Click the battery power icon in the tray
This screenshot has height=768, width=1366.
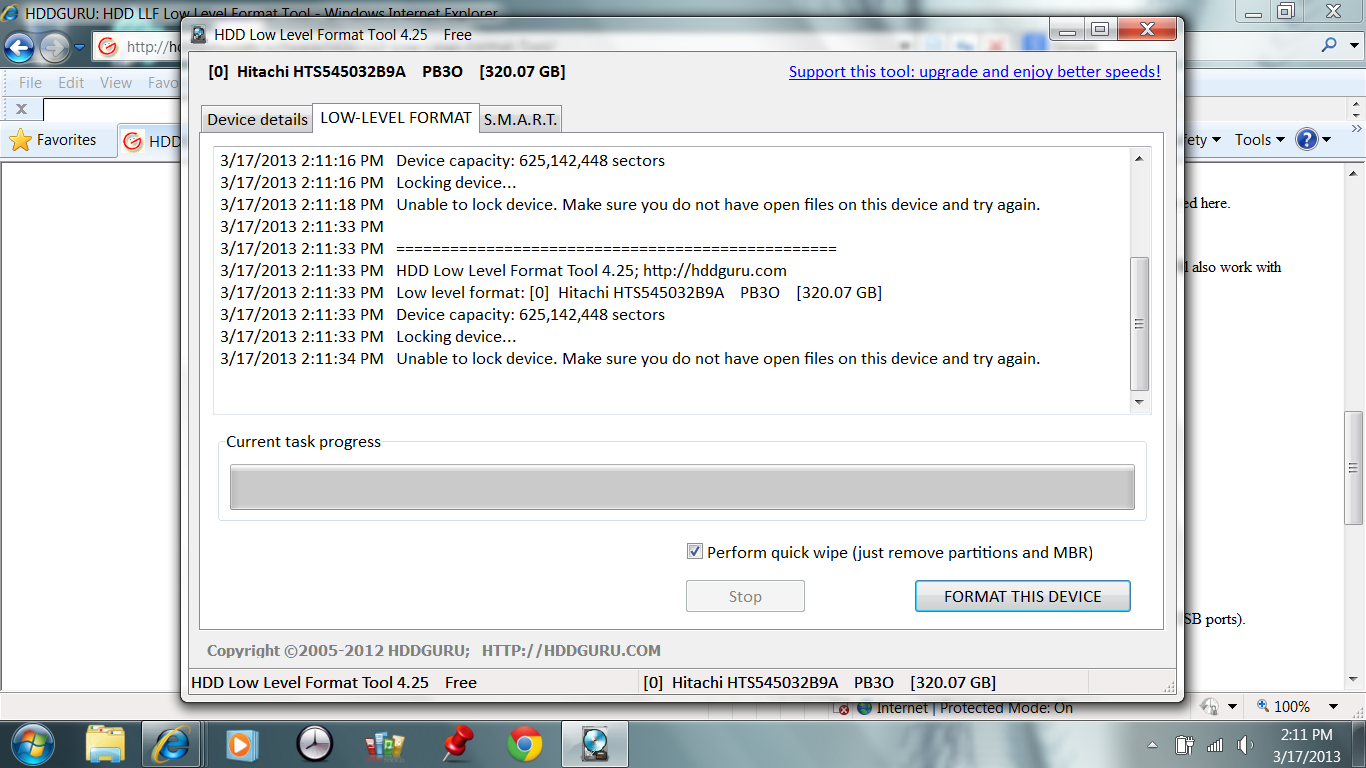[1184, 745]
